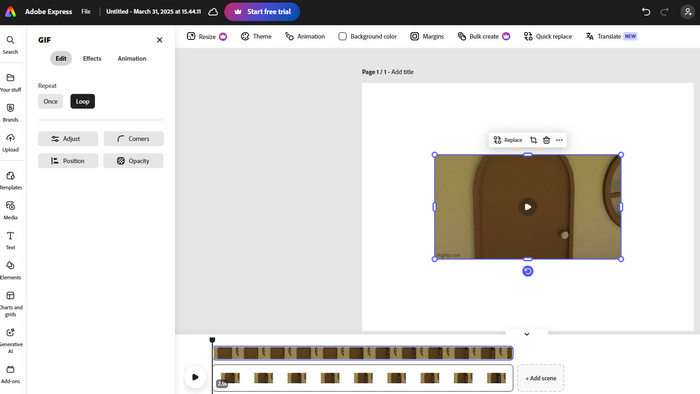700x394 pixels.
Task: Open the account invite profile icon
Action: (x=688, y=12)
